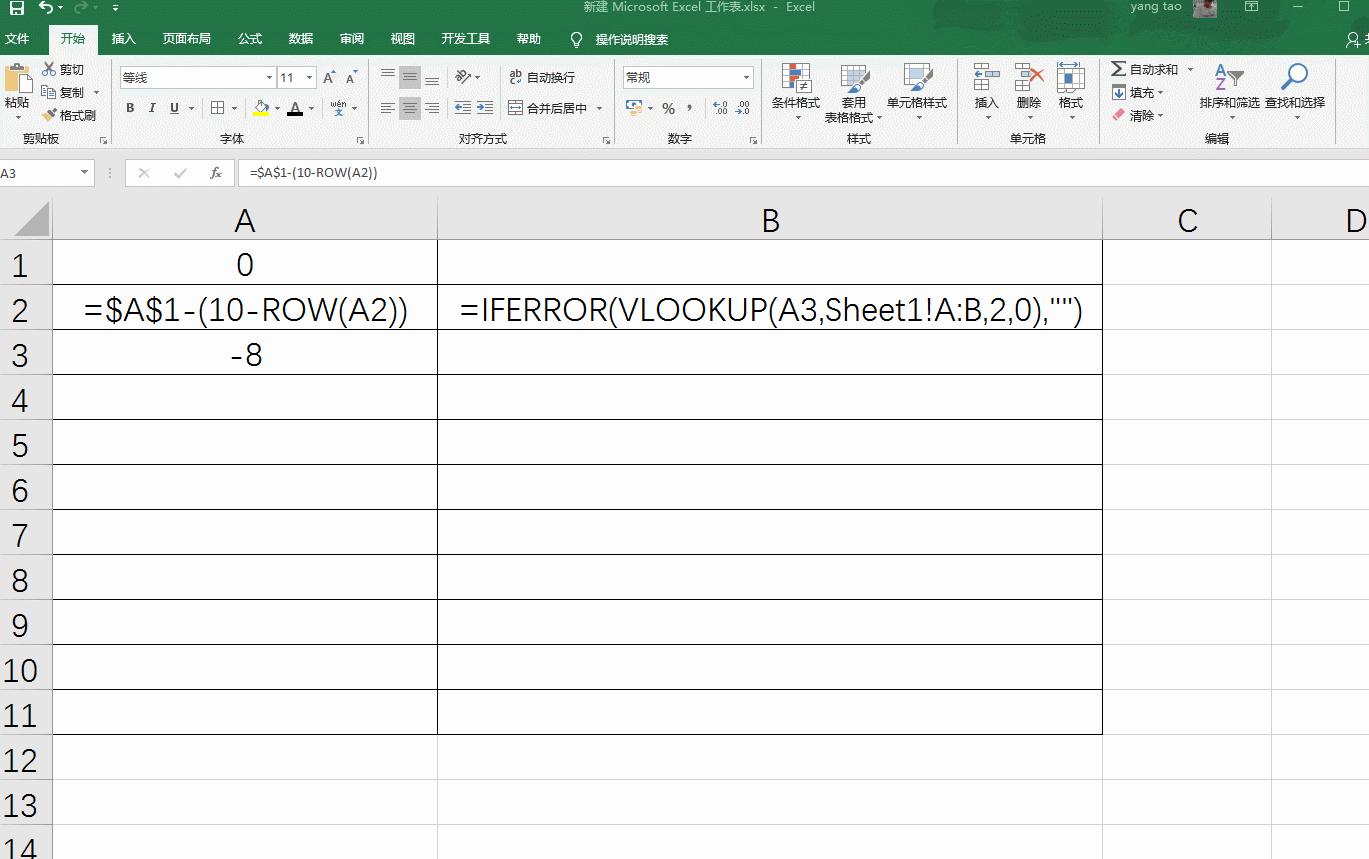1369x859 pixels.
Task: Align cell text to the right
Action: [x=432, y=108]
